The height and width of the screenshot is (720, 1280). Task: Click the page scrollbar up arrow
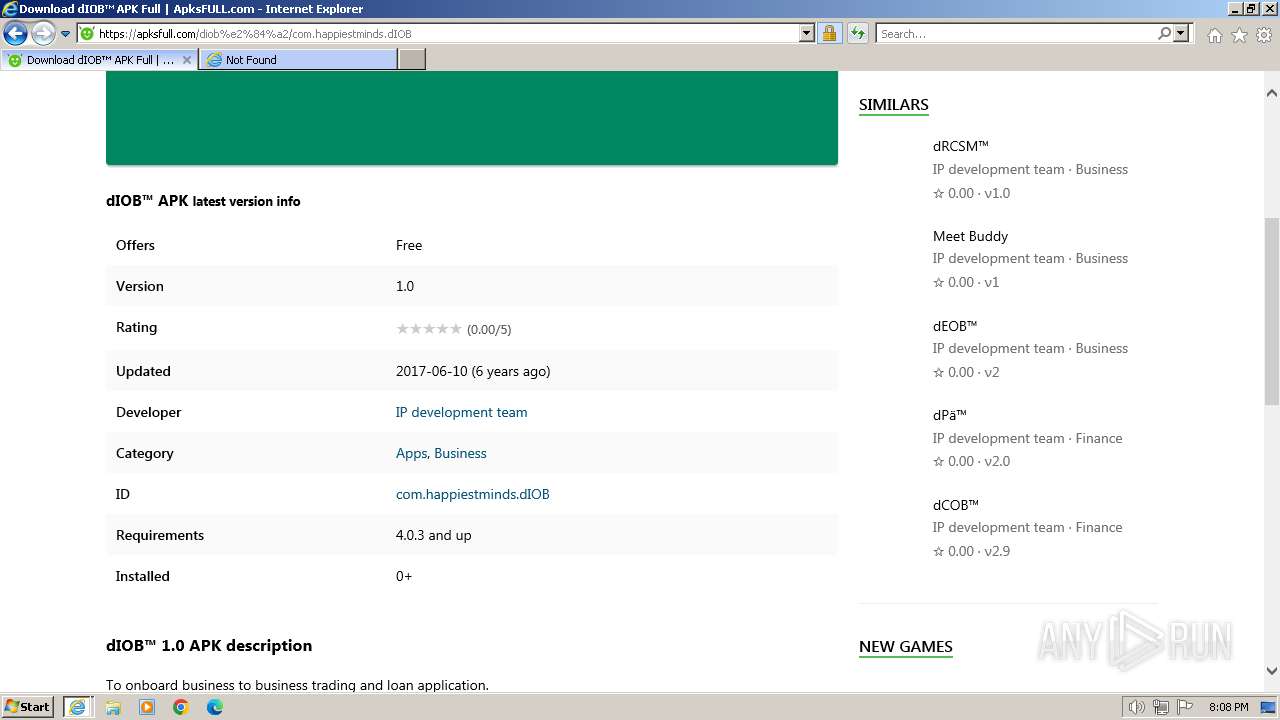[x=1272, y=93]
